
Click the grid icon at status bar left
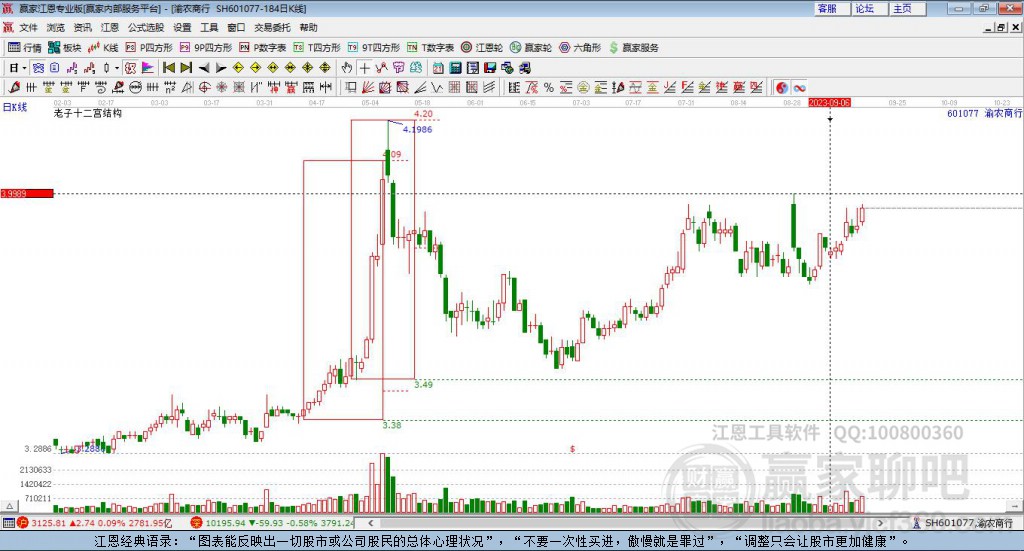pos(8,523)
